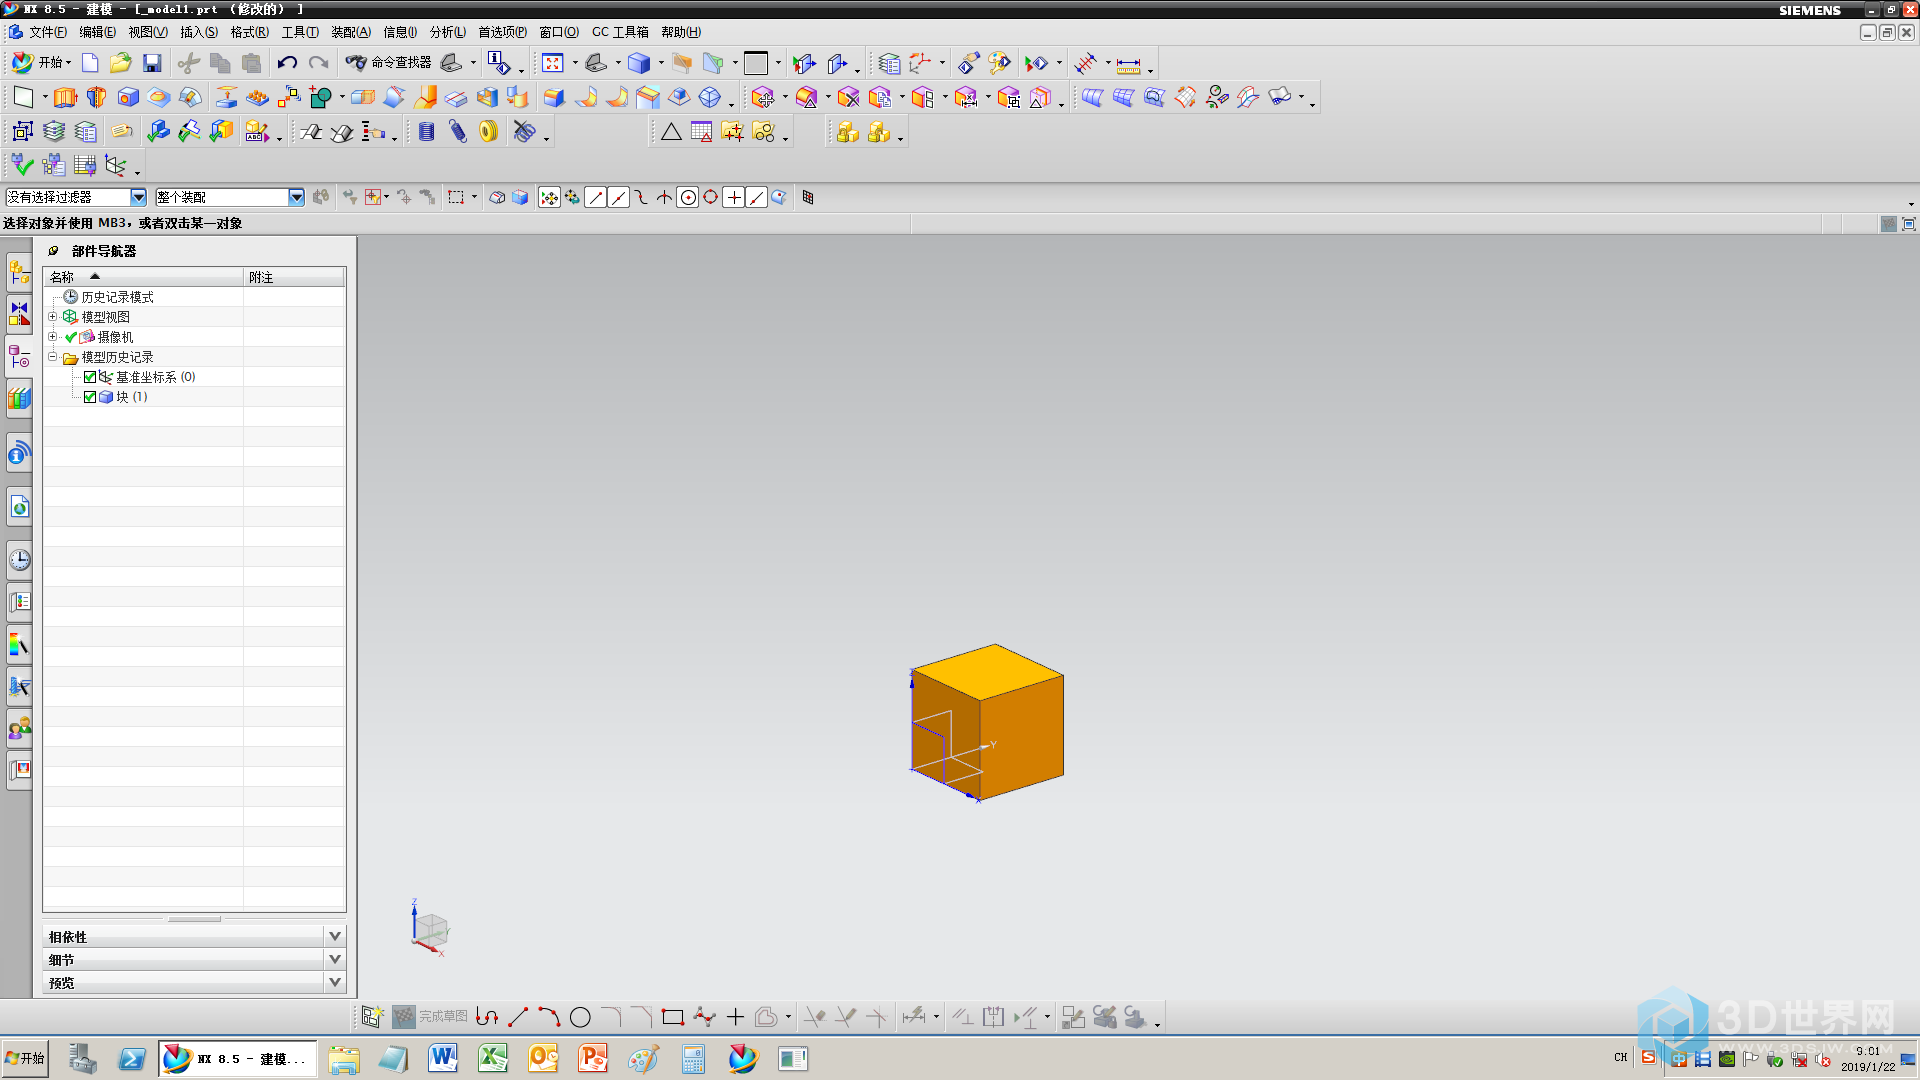Select the sketch Point plus tool
Viewport: 1920px width, 1080px height.
coord(735,1017)
